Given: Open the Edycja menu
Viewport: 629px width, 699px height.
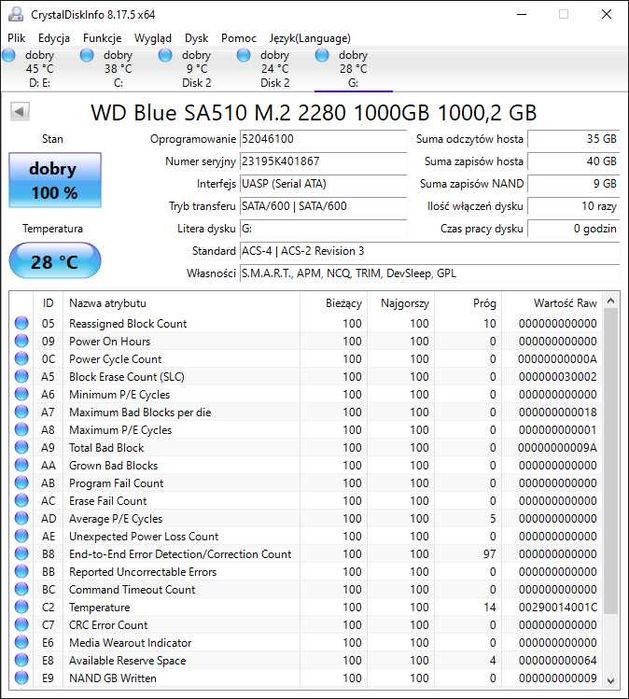Looking at the screenshot, I should pos(54,38).
